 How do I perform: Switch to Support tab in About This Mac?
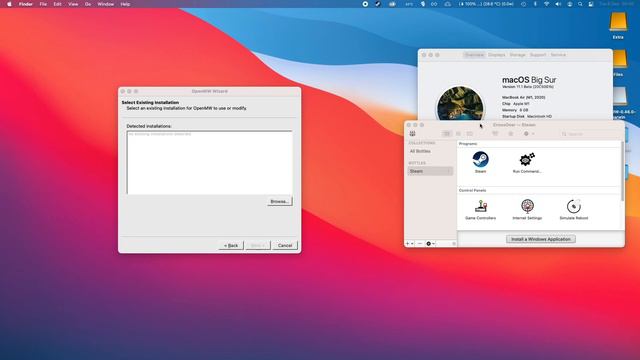[538, 55]
